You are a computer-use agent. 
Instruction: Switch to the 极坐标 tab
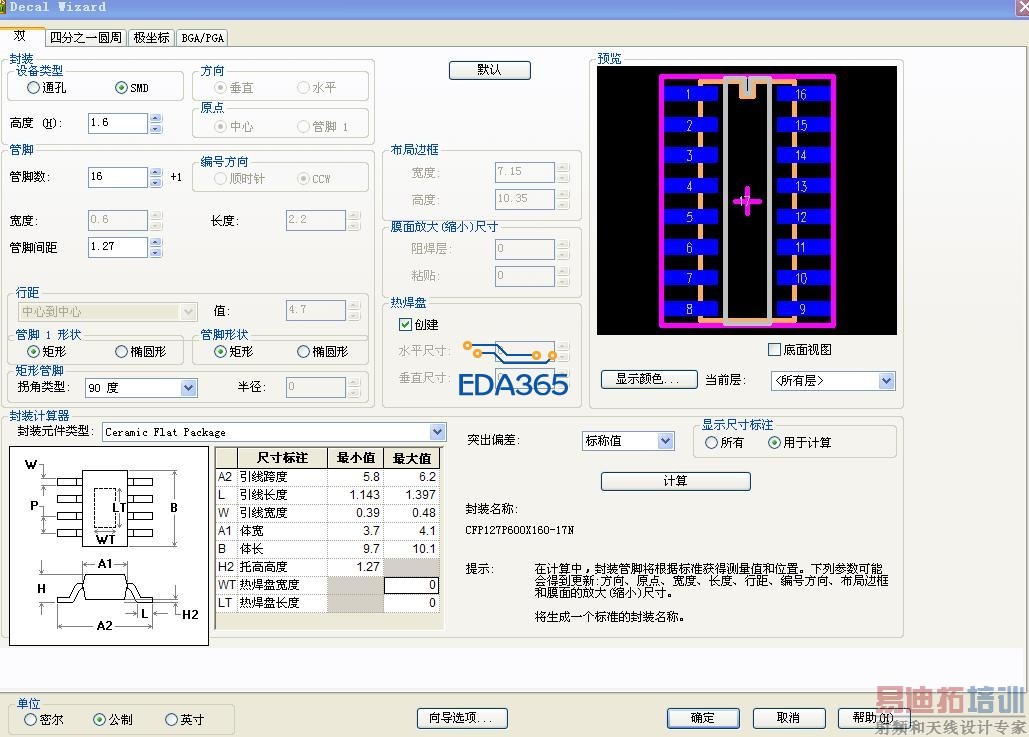(x=151, y=37)
